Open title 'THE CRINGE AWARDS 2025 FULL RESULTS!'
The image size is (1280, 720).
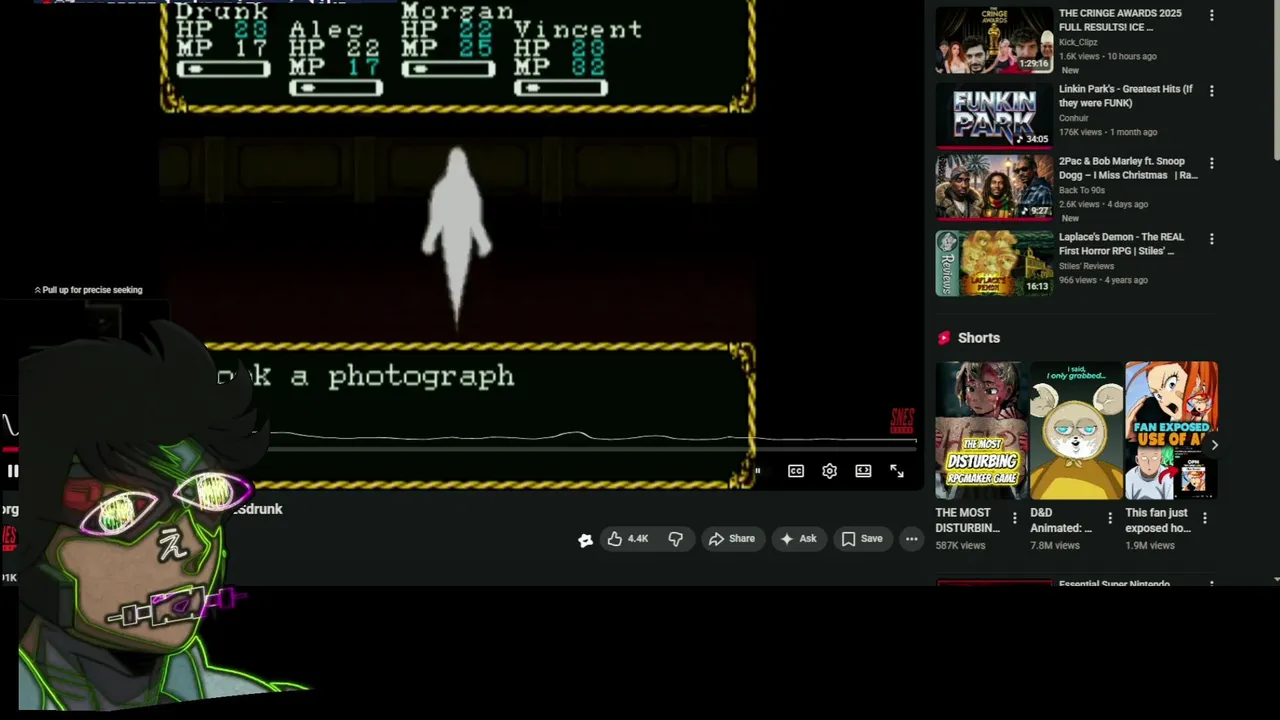1120,20
